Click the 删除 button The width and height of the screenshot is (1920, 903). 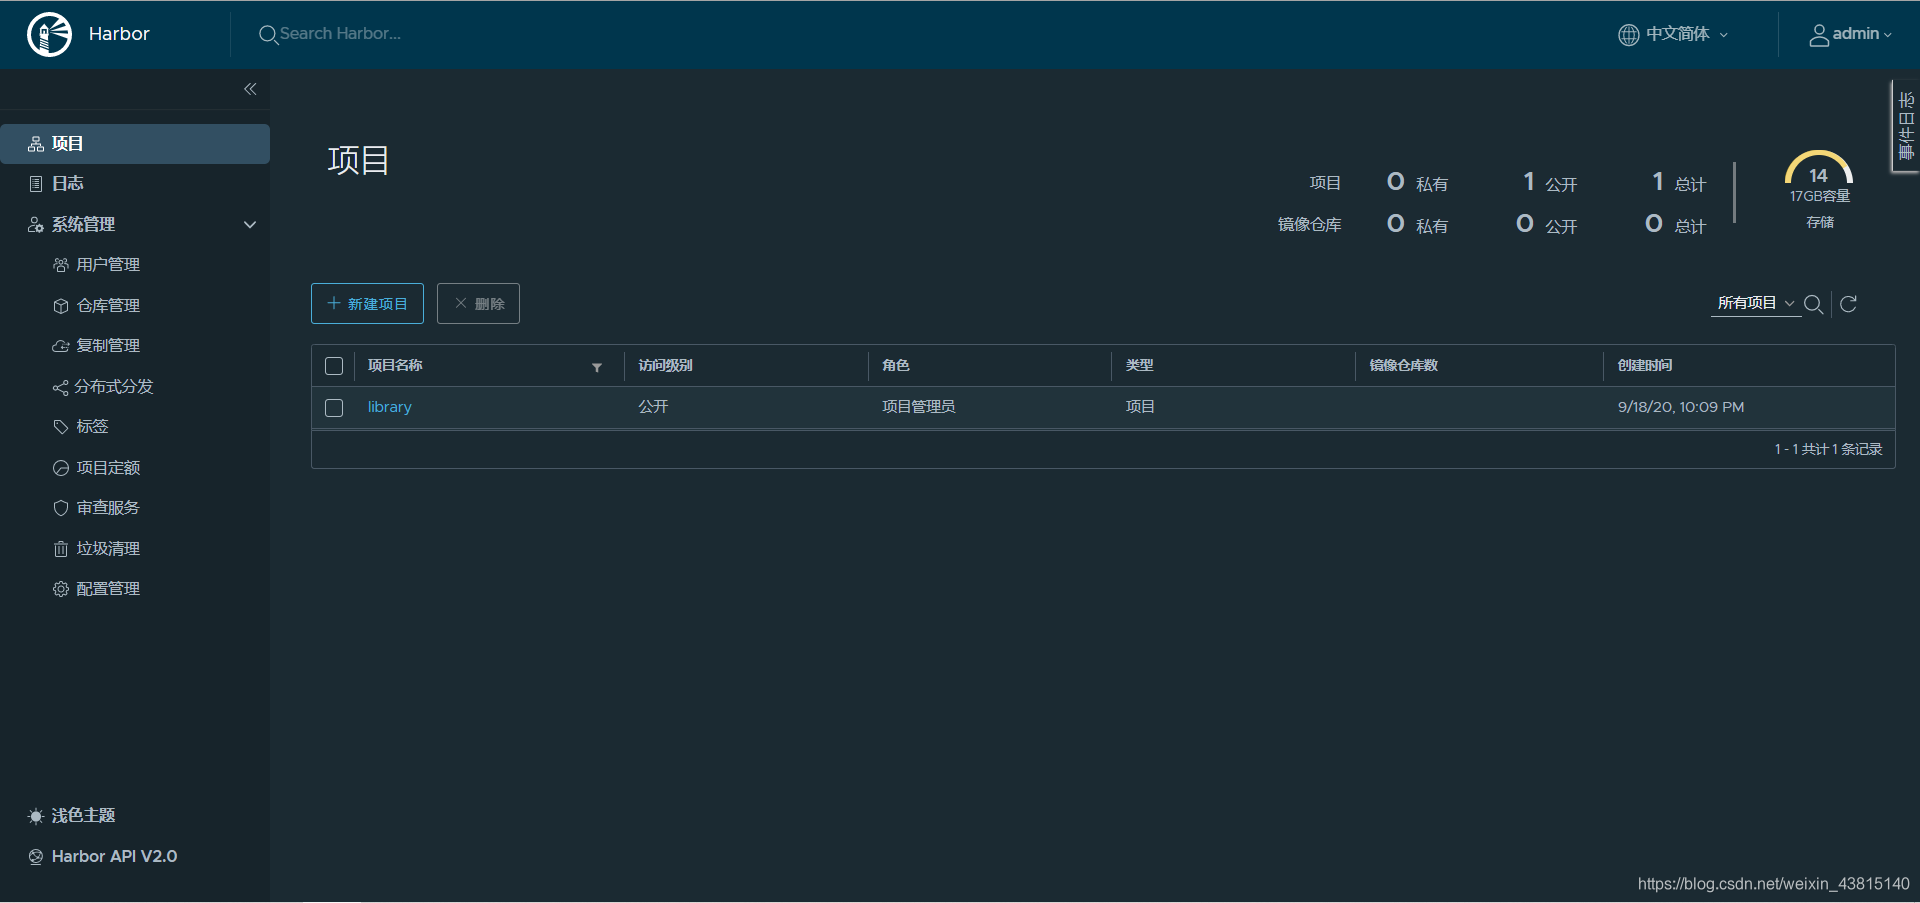[478, 304]
